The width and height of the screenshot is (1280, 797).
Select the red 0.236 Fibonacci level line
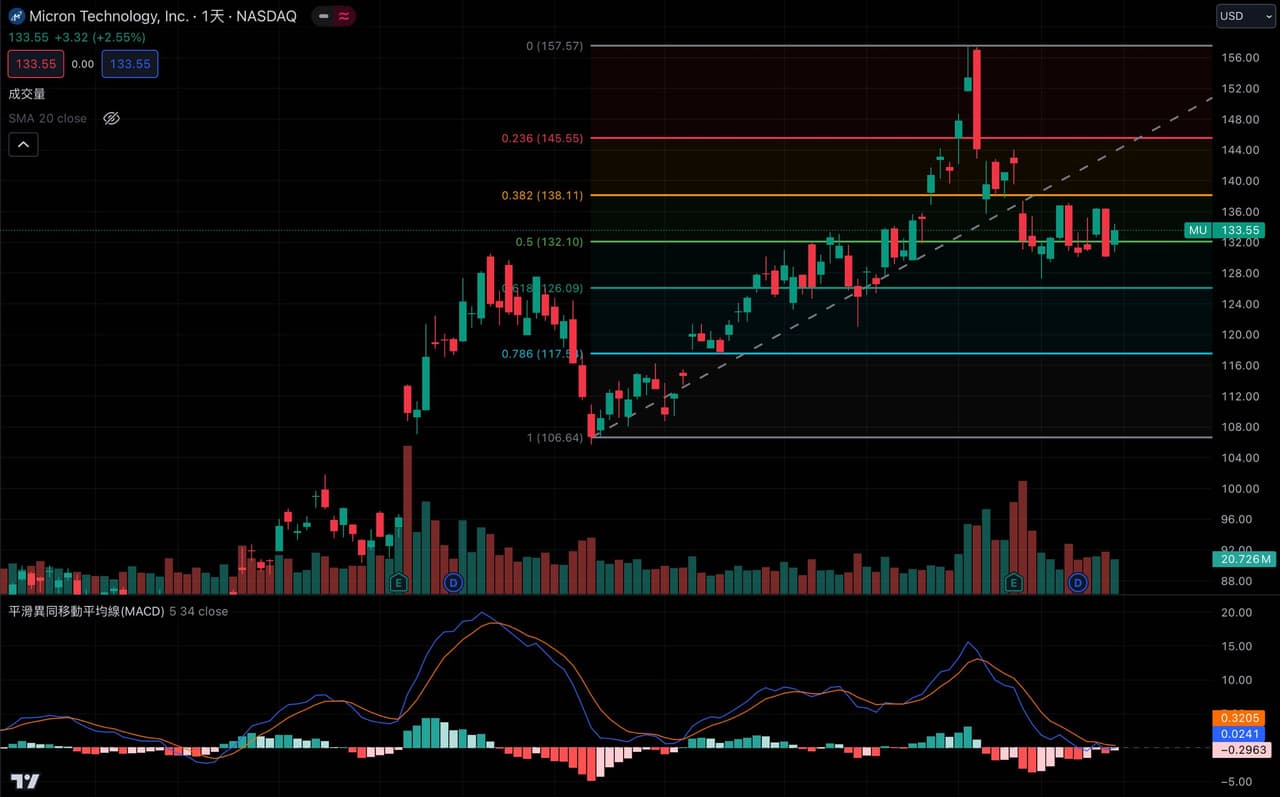tap(800, 138)
